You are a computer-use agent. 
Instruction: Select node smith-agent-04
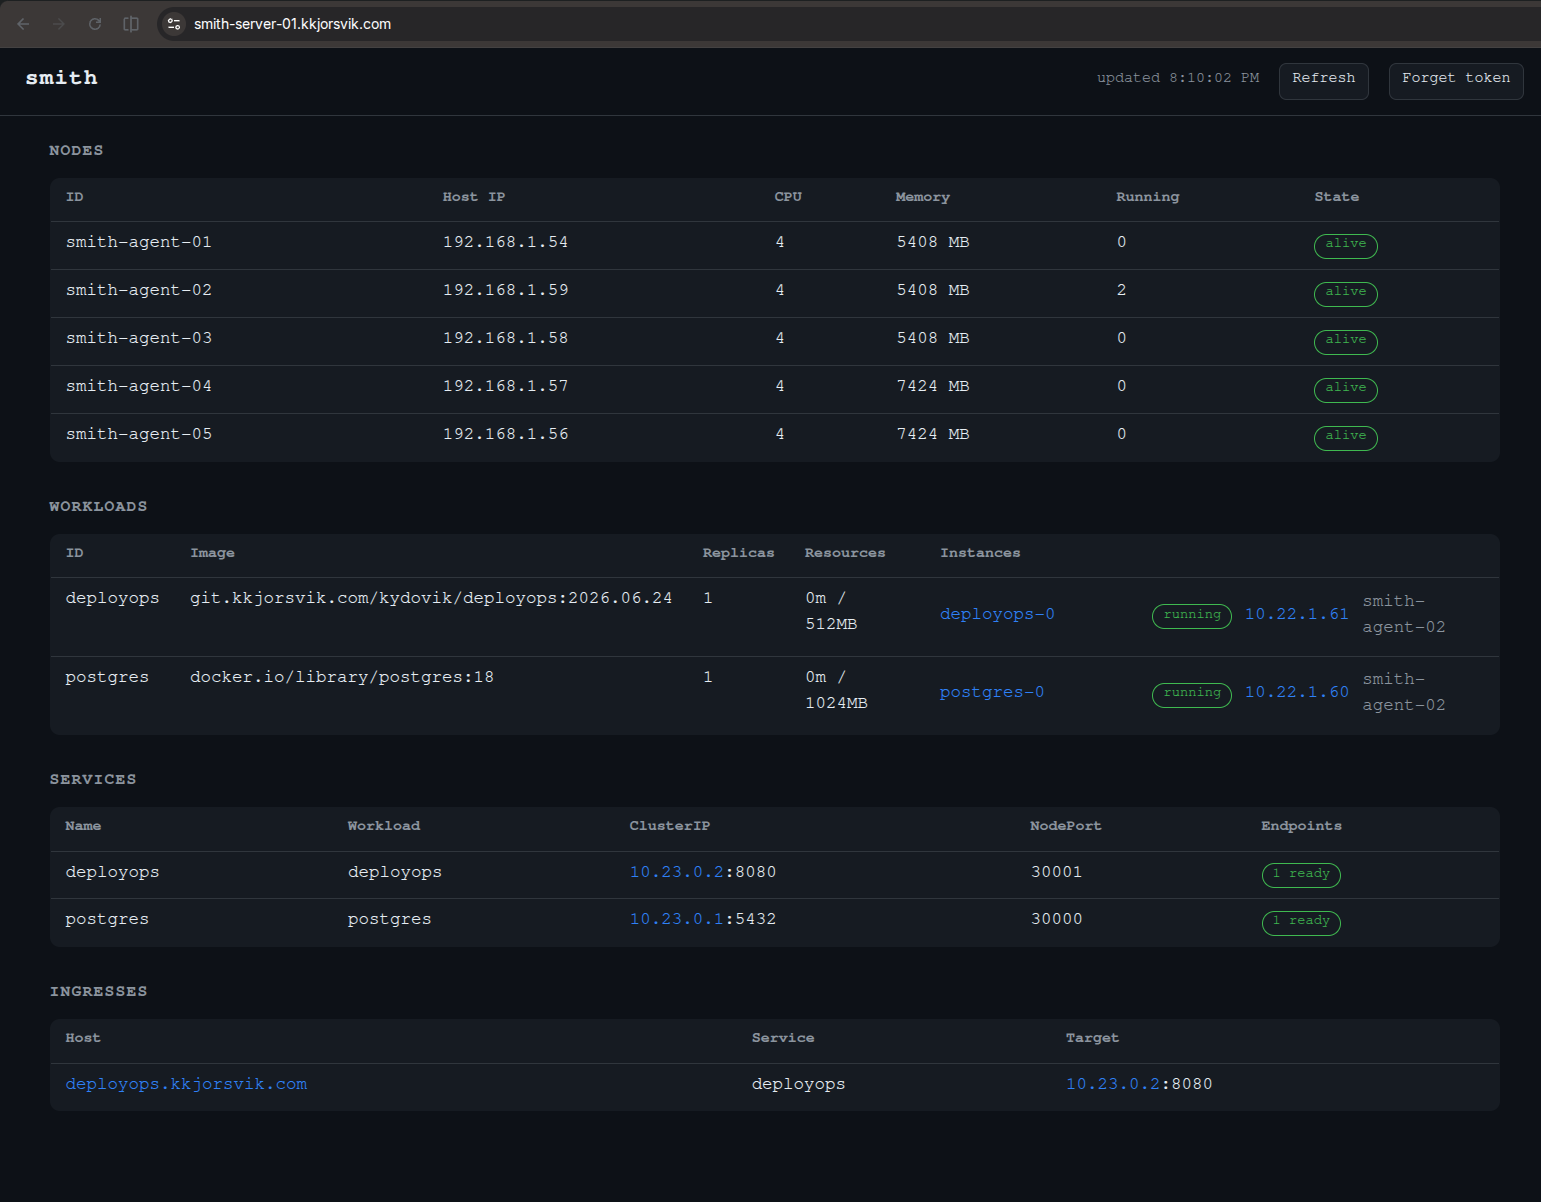pos(138,386)
